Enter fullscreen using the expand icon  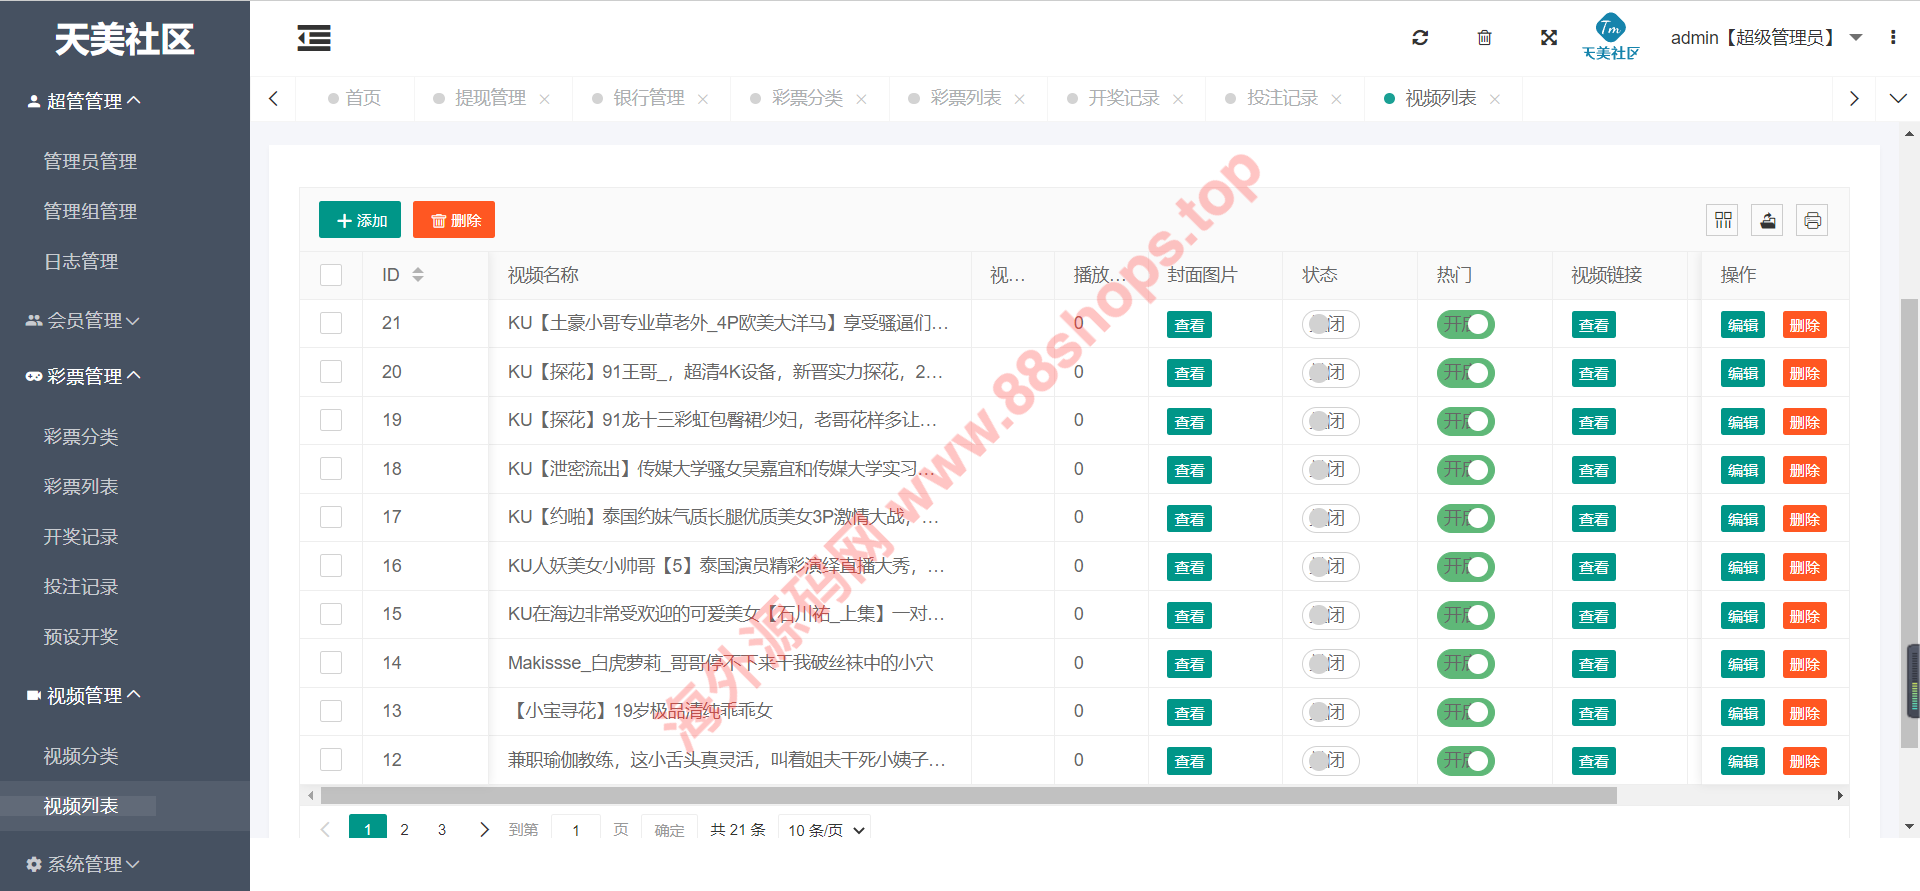coord(1549,38)
